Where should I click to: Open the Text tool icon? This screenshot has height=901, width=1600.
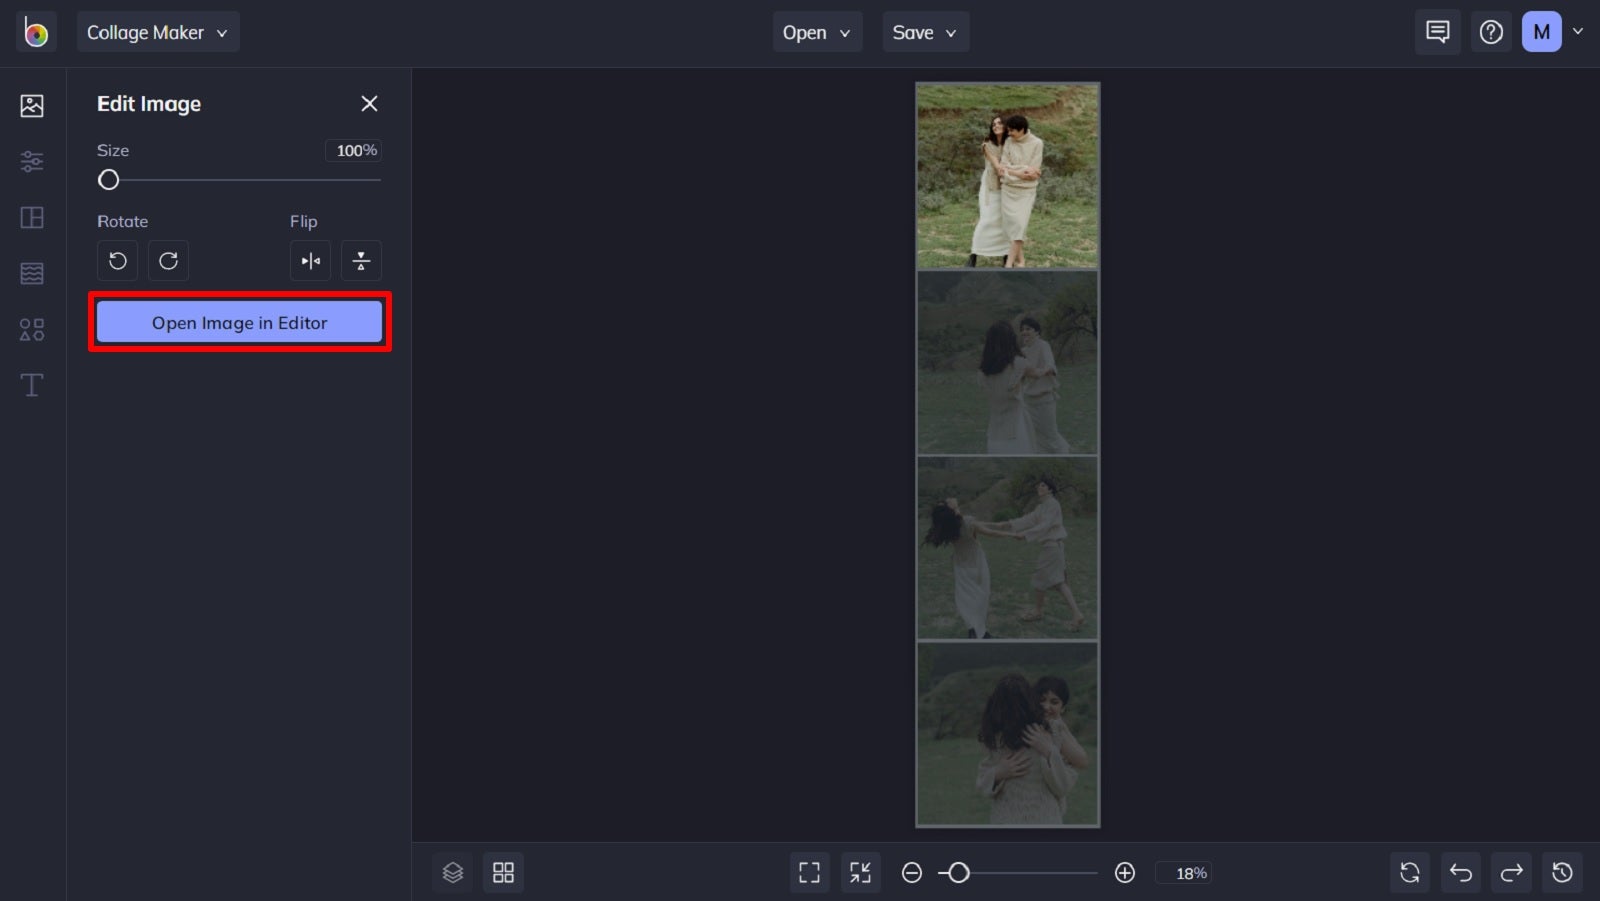click(x=31, y=384)
